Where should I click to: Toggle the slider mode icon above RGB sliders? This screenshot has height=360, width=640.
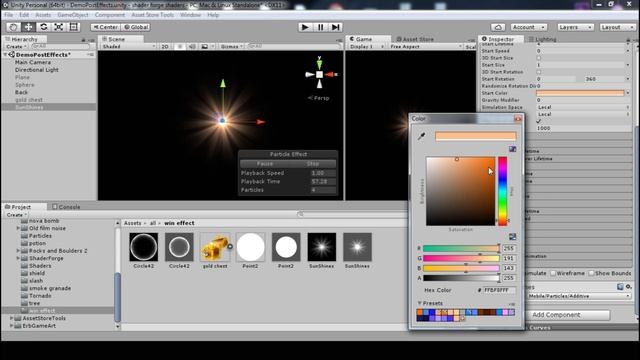pyautogui.click(x=512, y=237)
